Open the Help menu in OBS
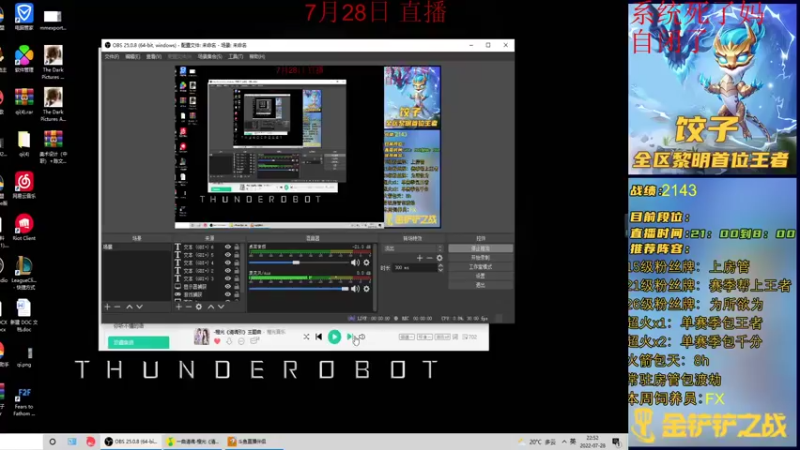Image resolution: width=800 pixels, height=450 pixels. [x=257, y=57]
